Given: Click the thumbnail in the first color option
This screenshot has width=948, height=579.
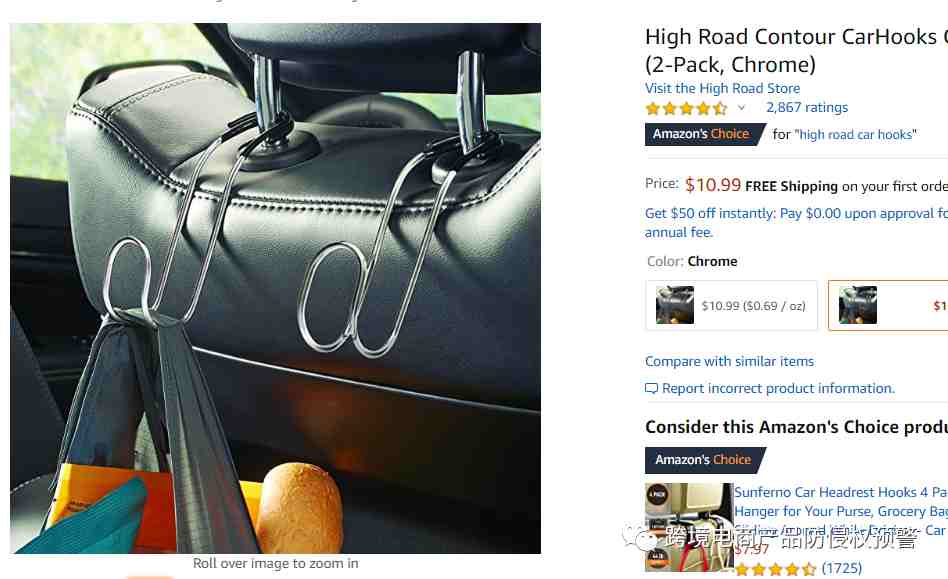Looking at the screenshot, I should click(x=675, y=305).
